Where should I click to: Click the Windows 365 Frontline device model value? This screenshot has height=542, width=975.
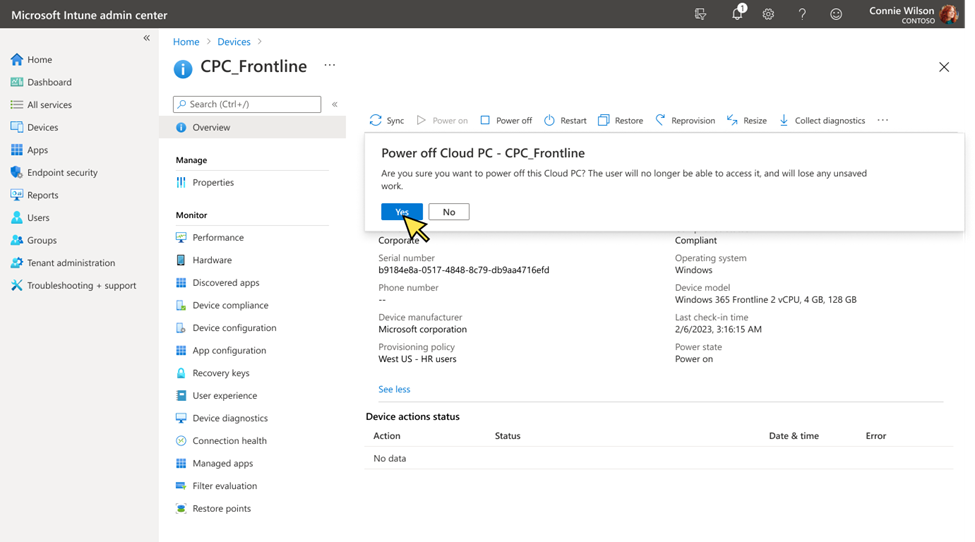tap(765, 300)
